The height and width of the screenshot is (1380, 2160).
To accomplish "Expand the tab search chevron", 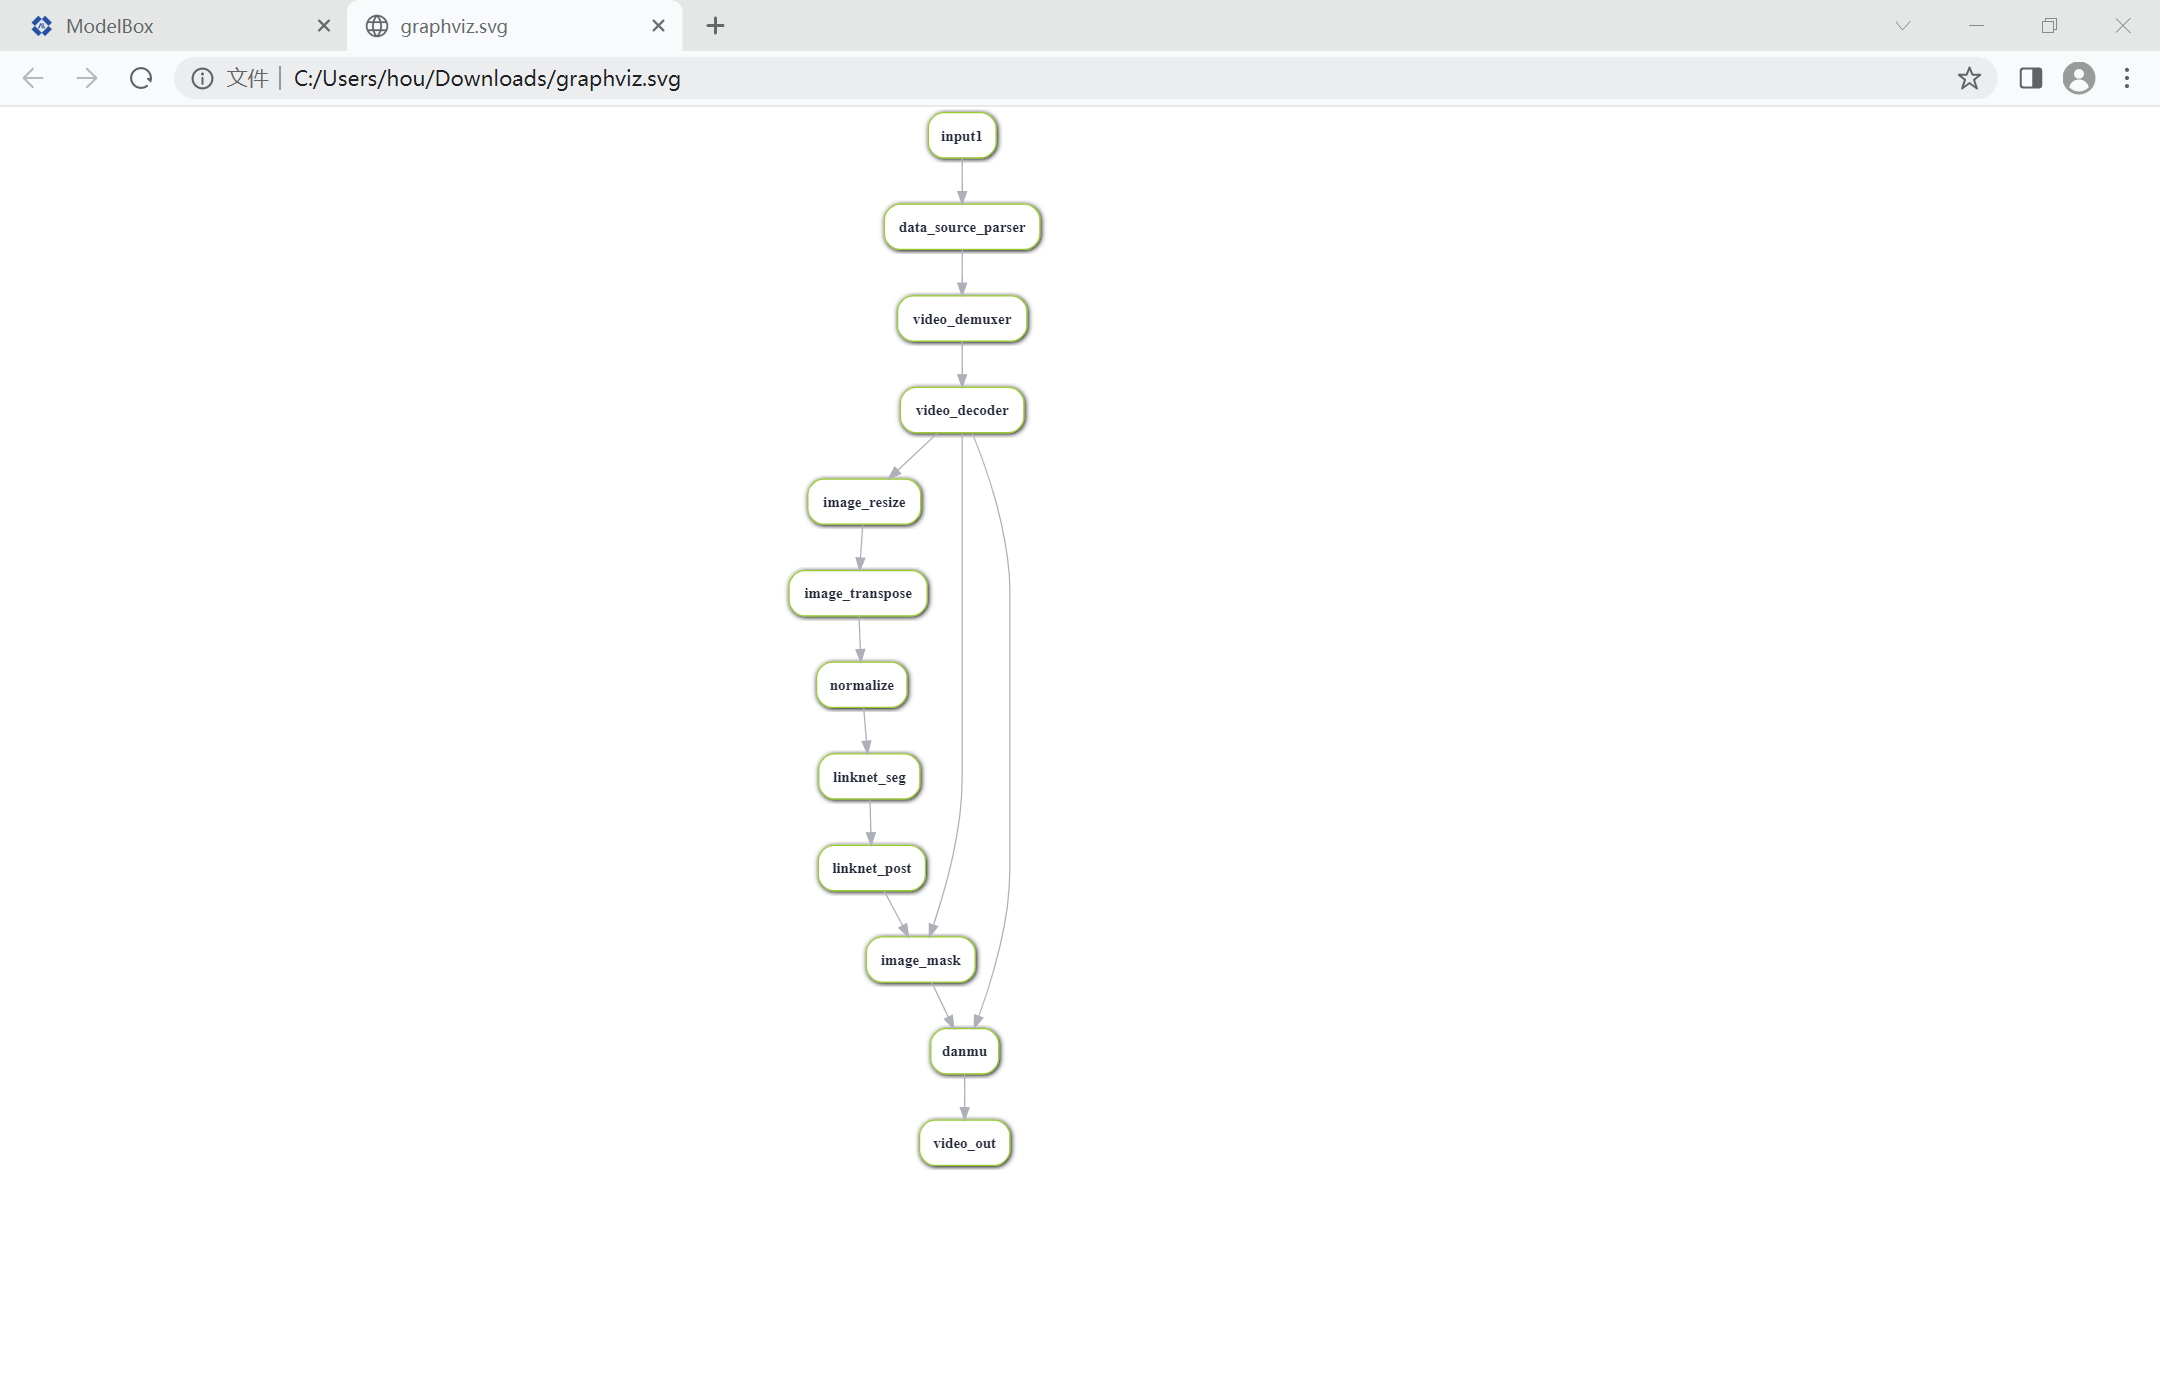I will pyautogui.click(x=1902, y=26).
